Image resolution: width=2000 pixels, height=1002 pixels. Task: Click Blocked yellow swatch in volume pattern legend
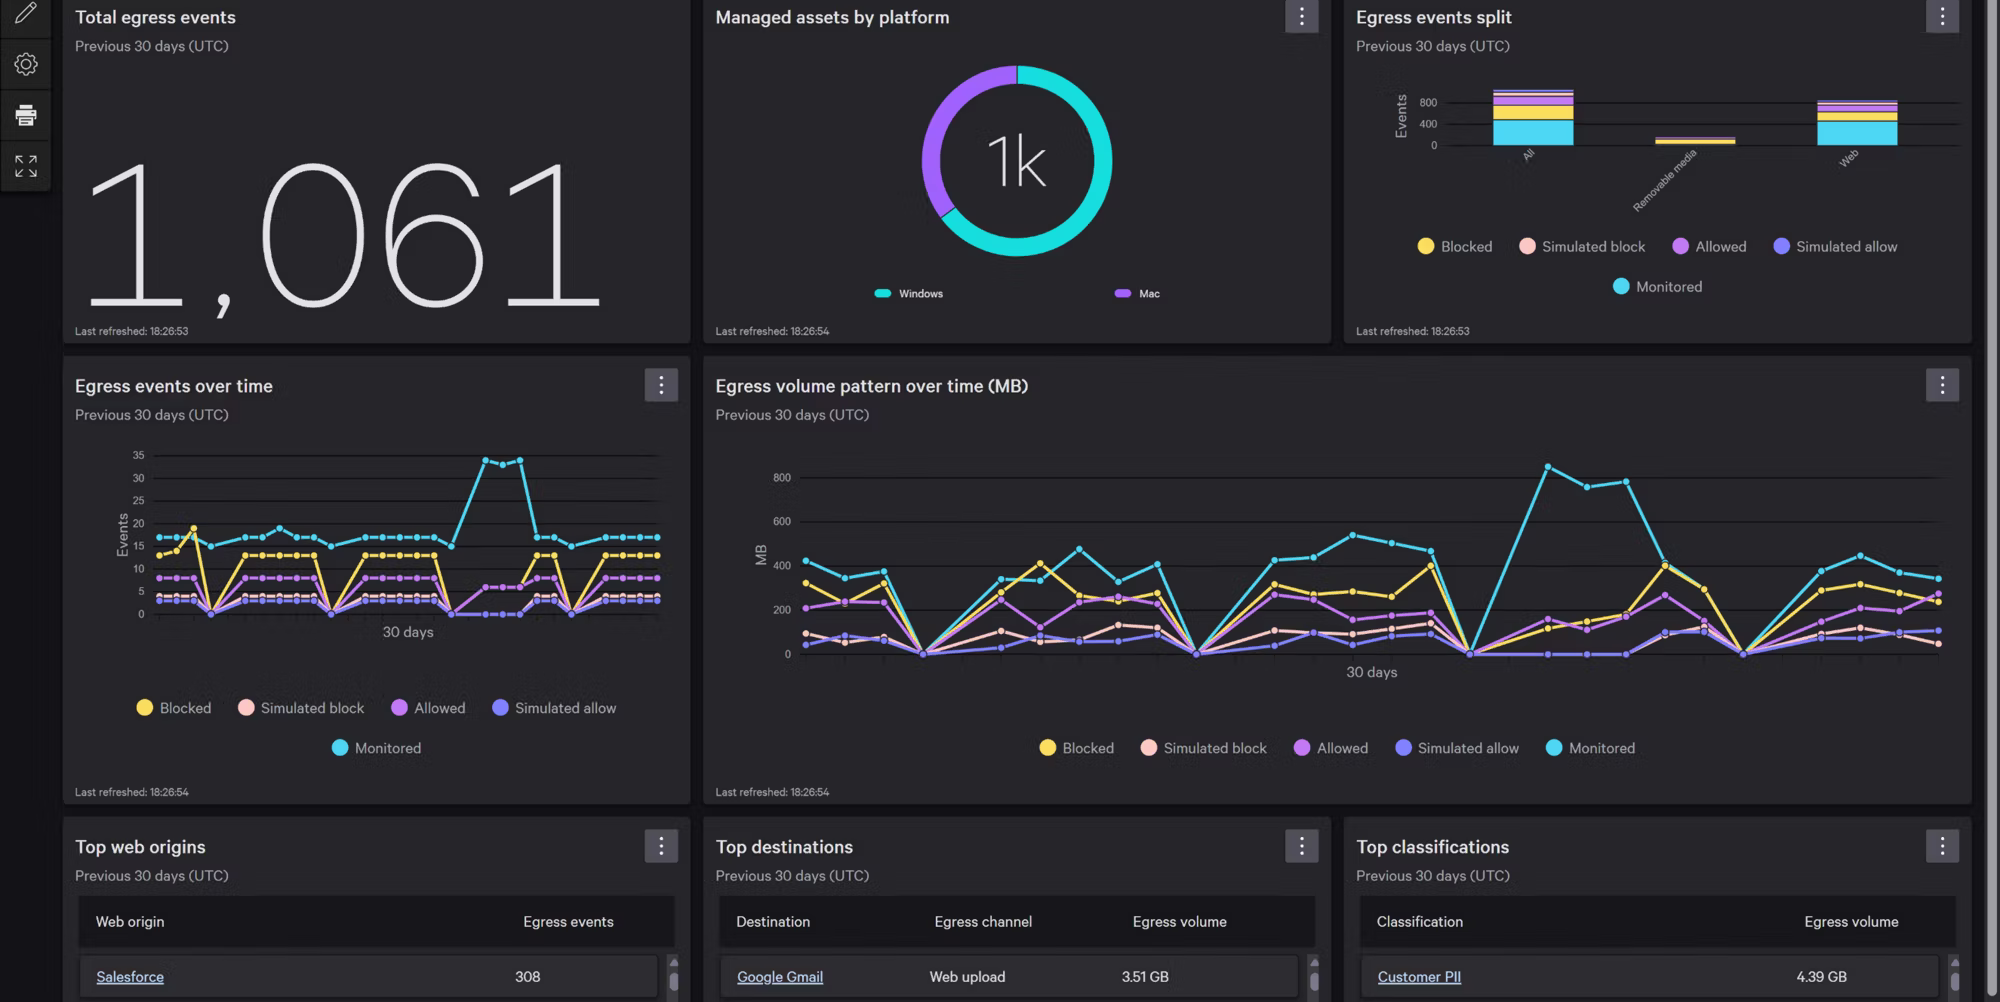pyautogui.click(x=1047, y=748)
